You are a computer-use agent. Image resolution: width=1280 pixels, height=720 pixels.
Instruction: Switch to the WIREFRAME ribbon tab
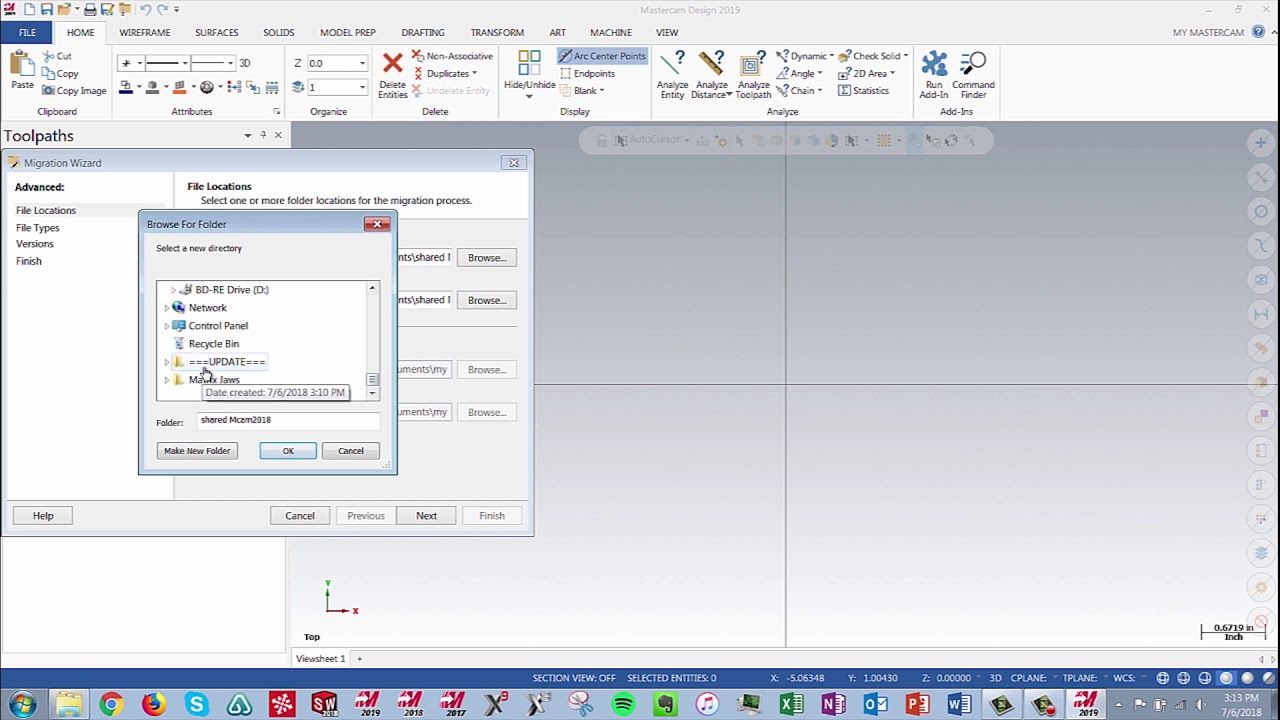pyautogui.click(x=145, y=32)
